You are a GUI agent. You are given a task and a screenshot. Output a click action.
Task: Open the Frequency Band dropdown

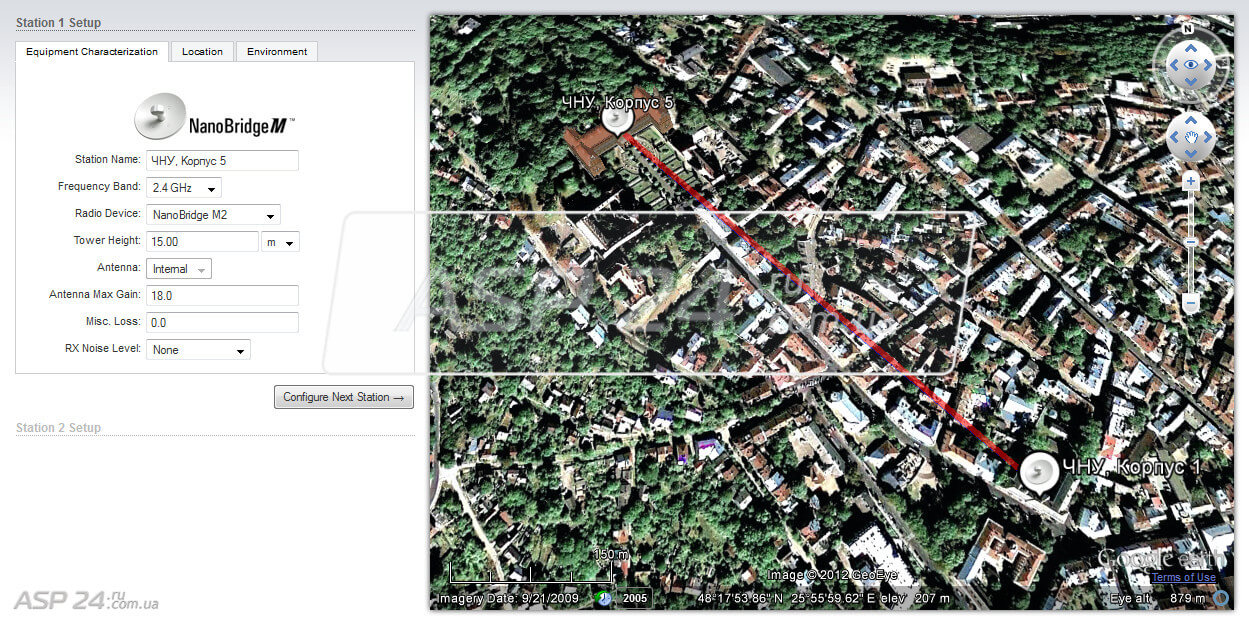tap(184, 188)
